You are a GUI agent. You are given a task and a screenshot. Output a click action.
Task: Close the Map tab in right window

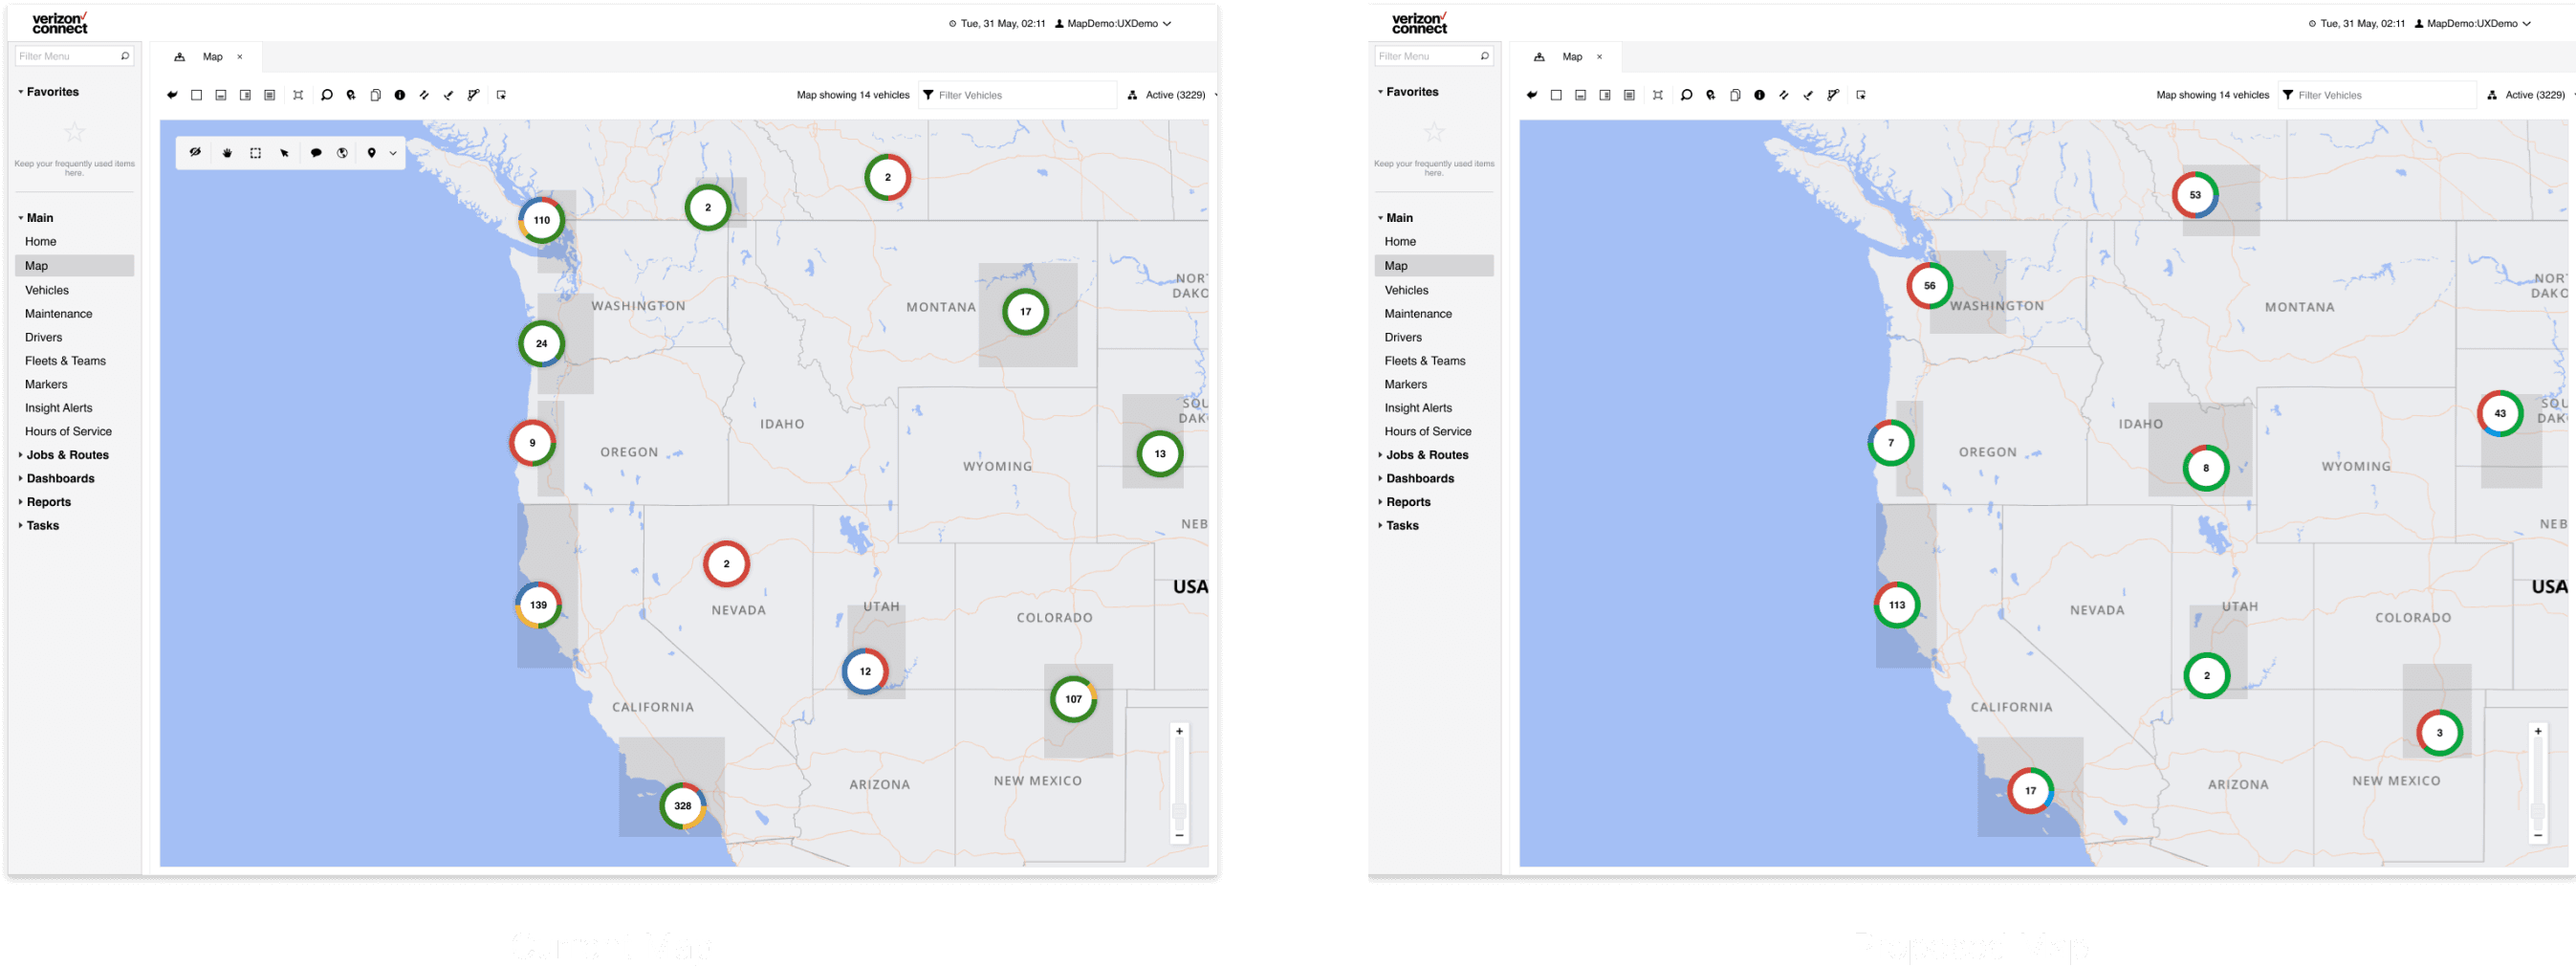point(1600,57)
